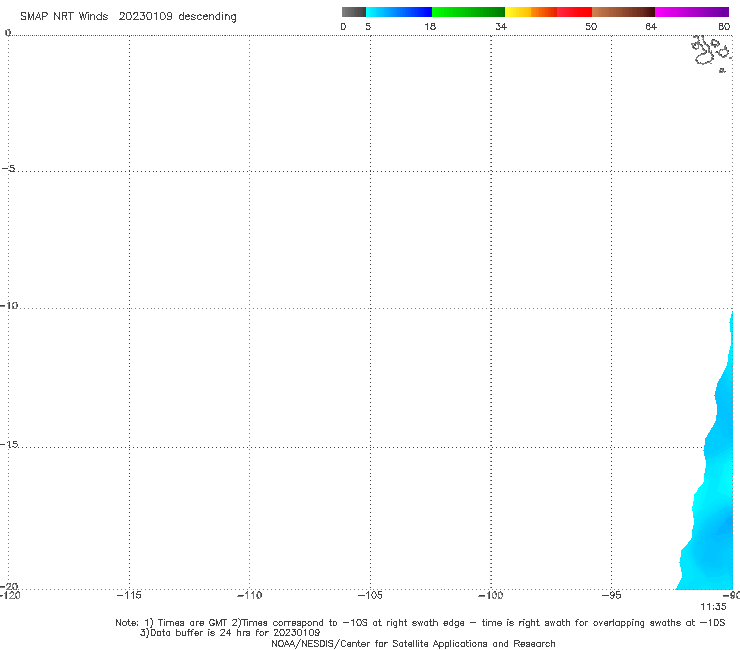740x650 pixels.
Task: Click the green segment of the wind color bar
Action: [x=468, y=12]
